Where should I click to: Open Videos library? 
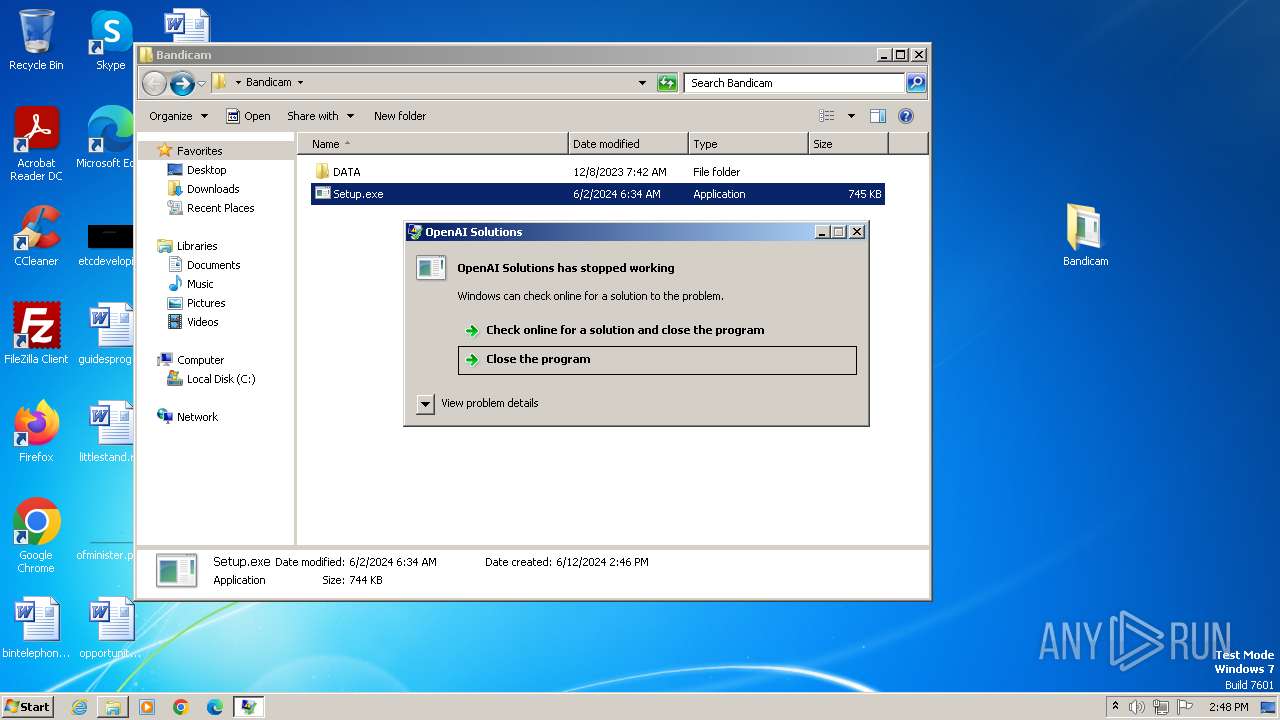tap(202, 322)
